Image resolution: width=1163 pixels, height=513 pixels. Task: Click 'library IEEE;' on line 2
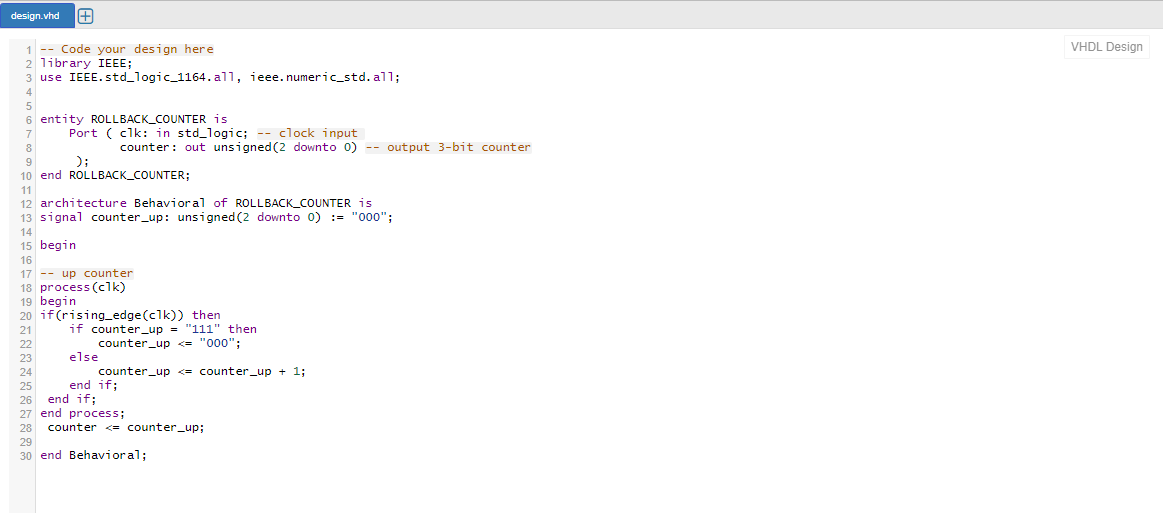pyautogui.click(x=86, y=63)
